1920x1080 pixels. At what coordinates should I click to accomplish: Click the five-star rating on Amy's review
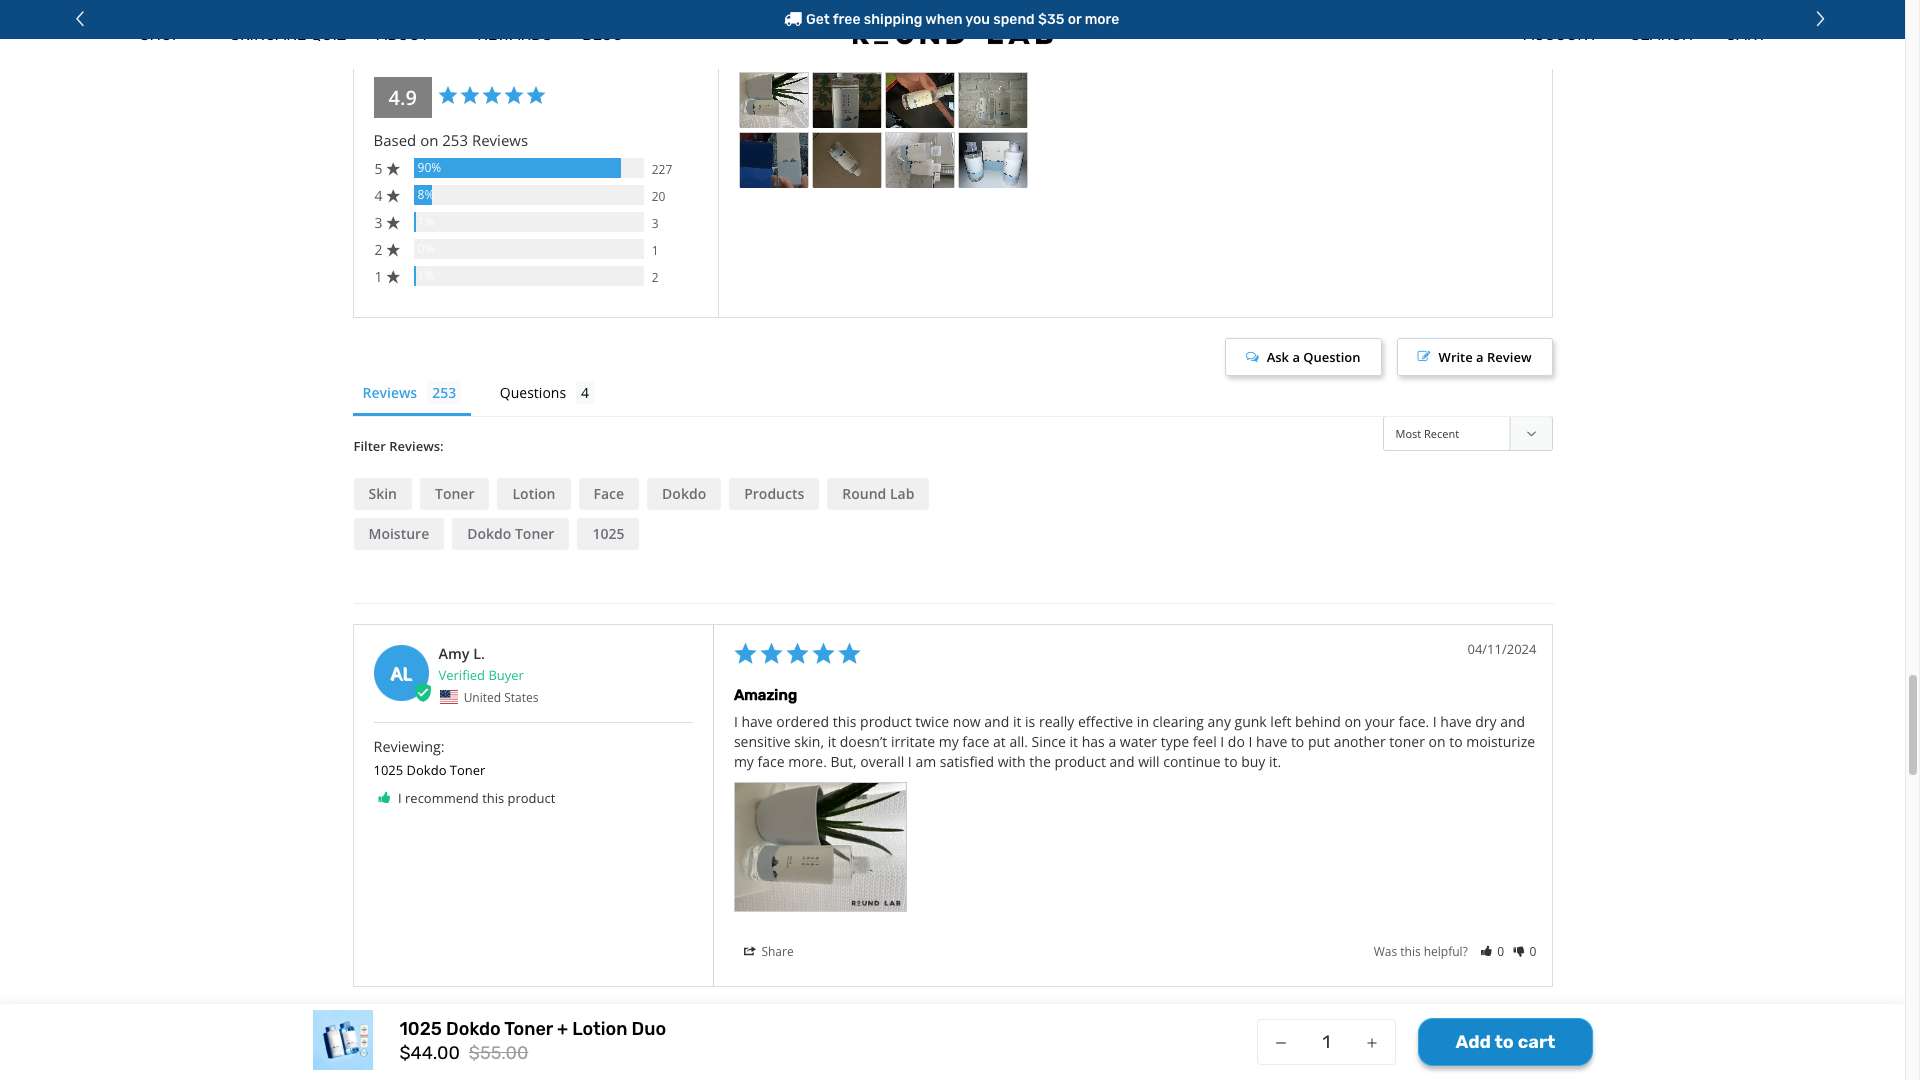click(797, 654)
